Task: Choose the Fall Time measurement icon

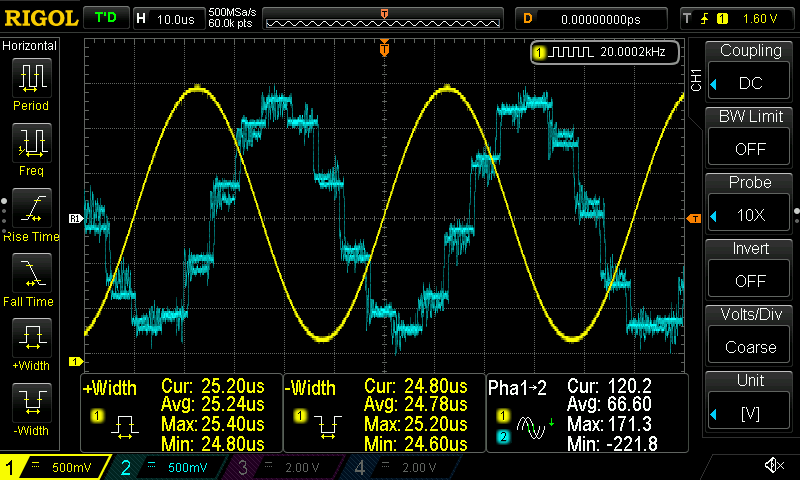Action: tap(31, 274)
